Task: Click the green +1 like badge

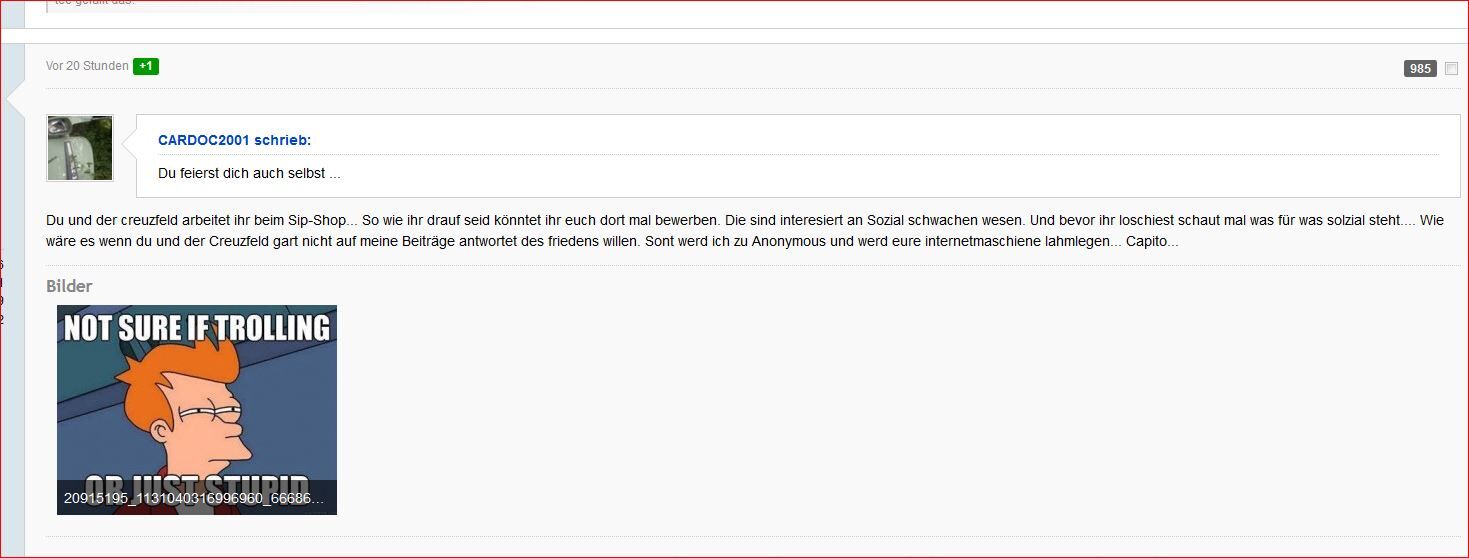Action: [146, 66]
